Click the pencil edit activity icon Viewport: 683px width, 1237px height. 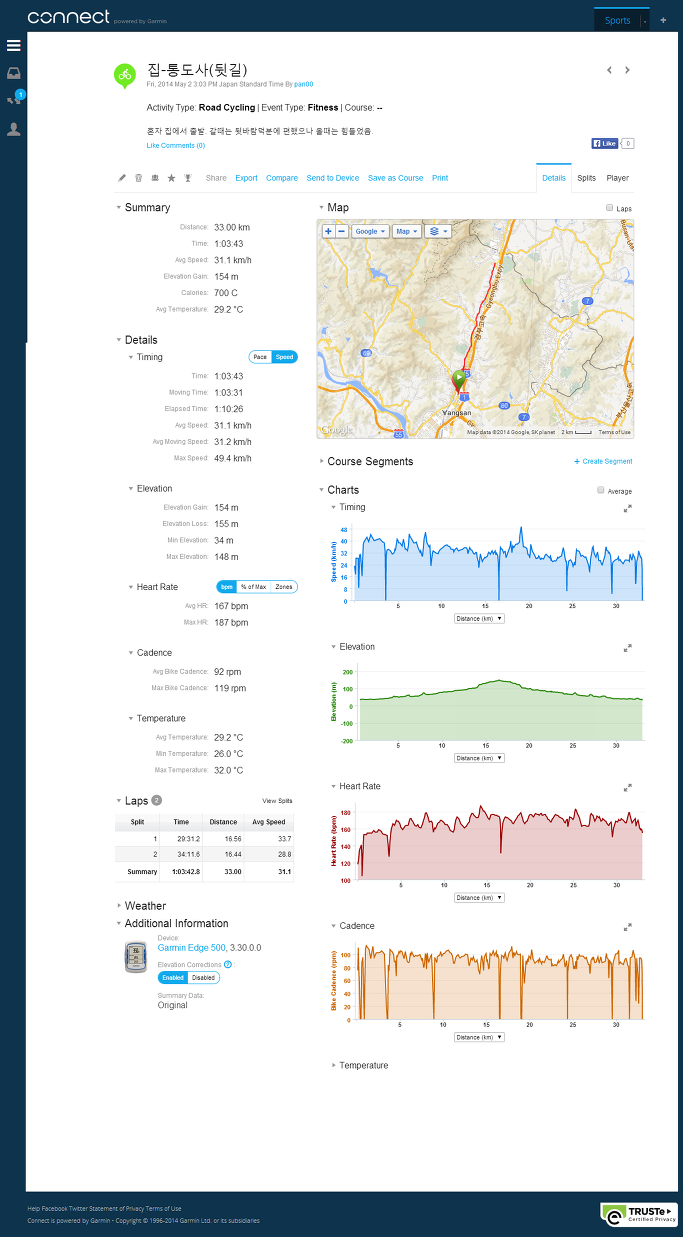point(122,178)
